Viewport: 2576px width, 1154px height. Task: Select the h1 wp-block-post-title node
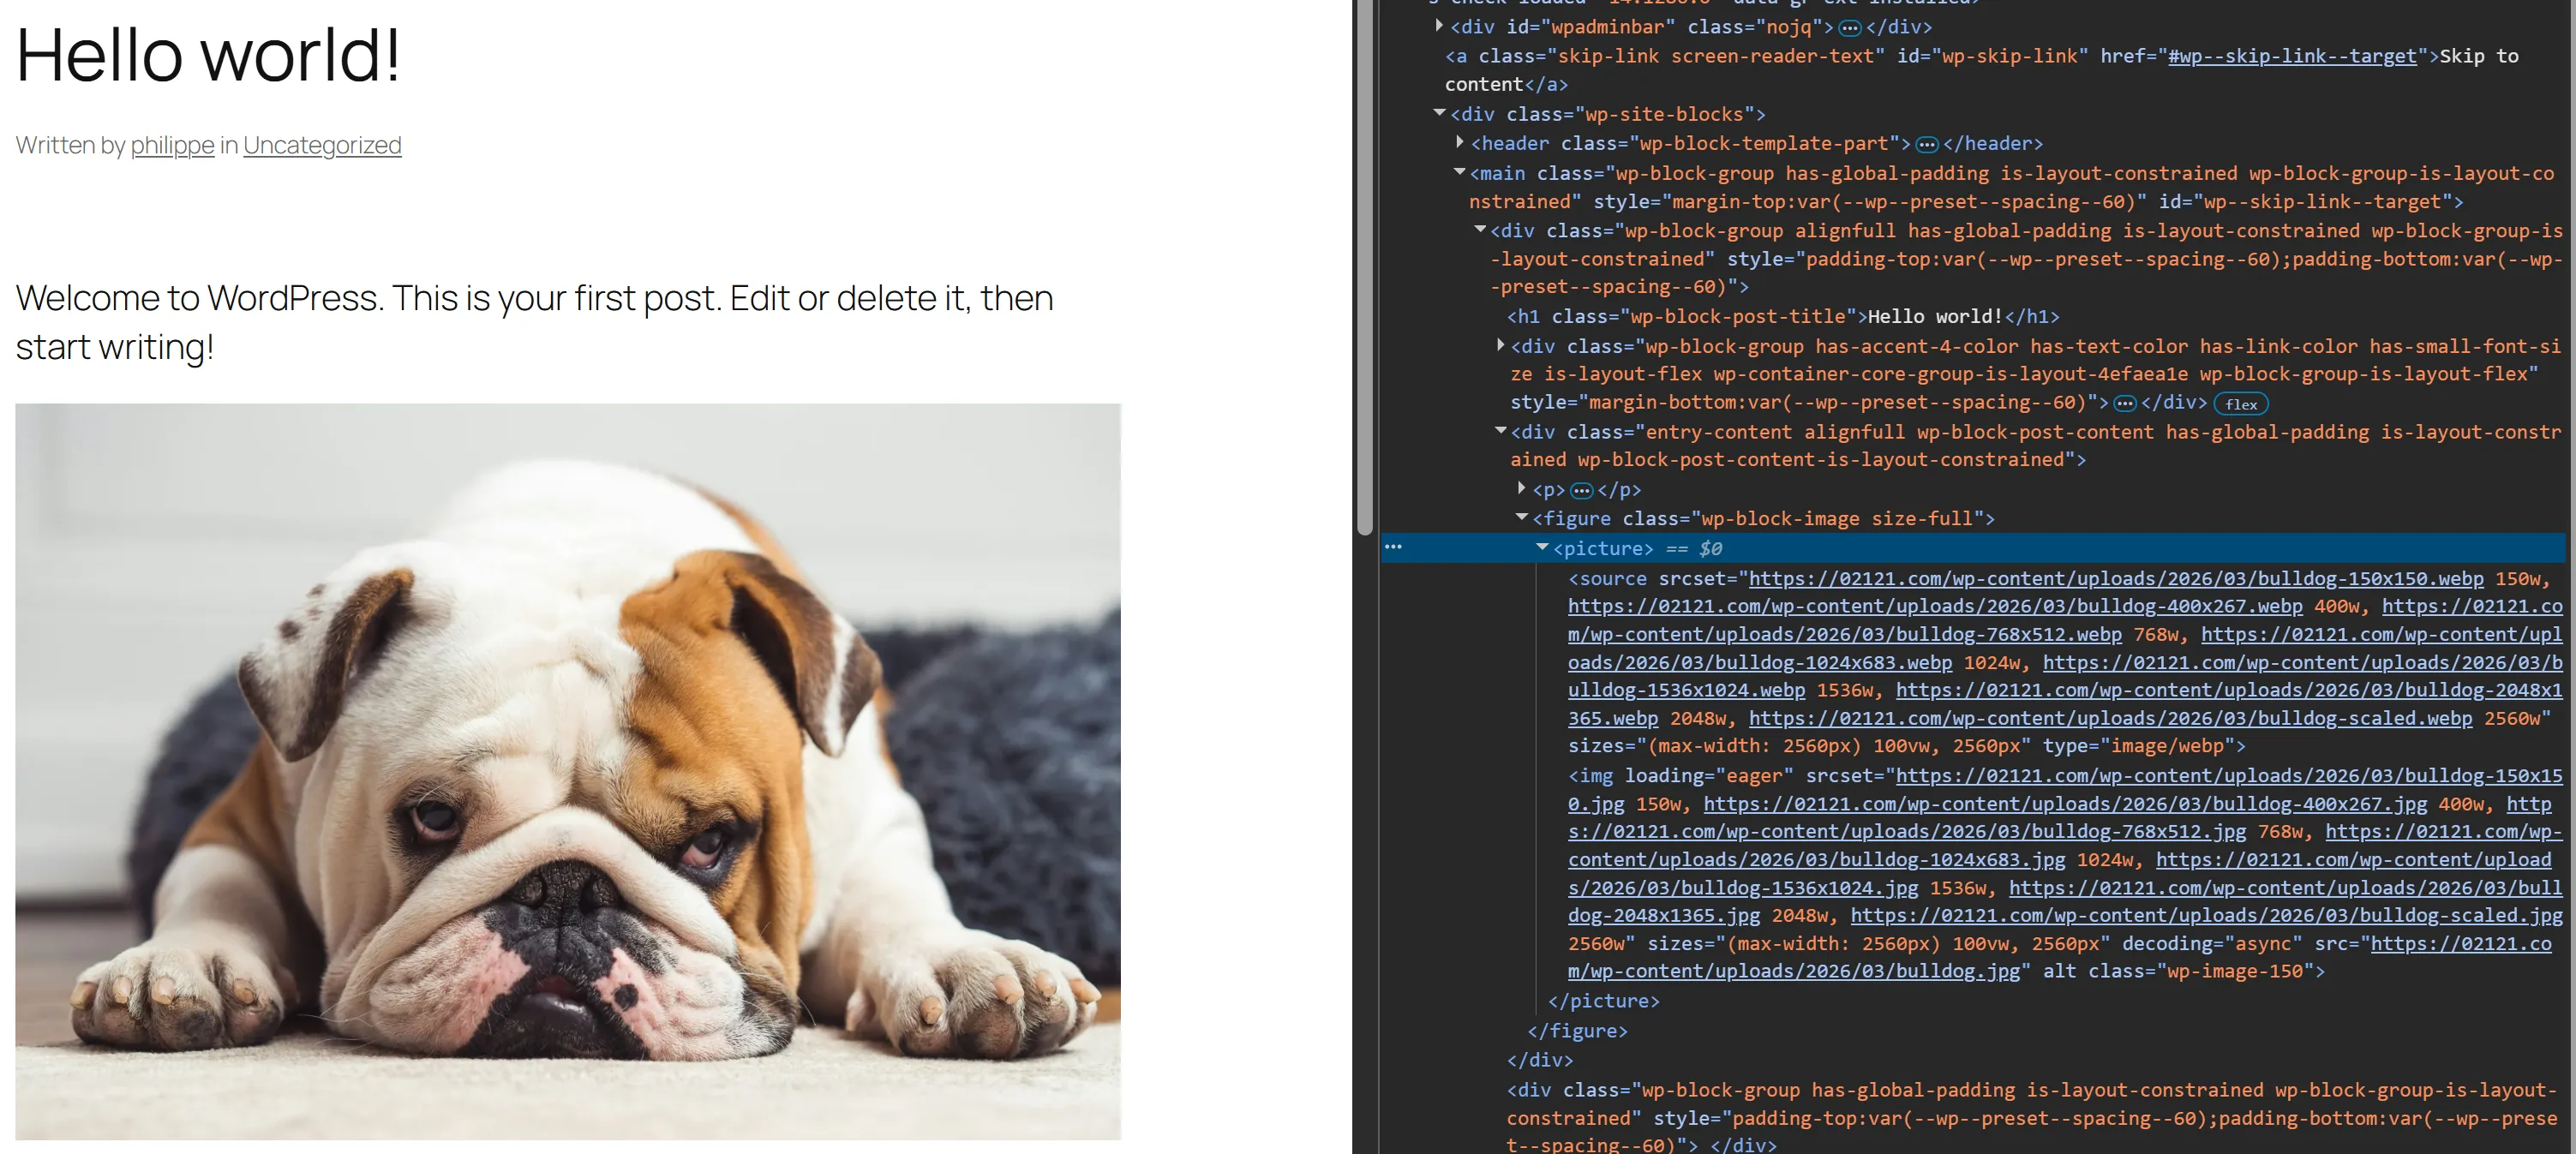point(1783,316)
